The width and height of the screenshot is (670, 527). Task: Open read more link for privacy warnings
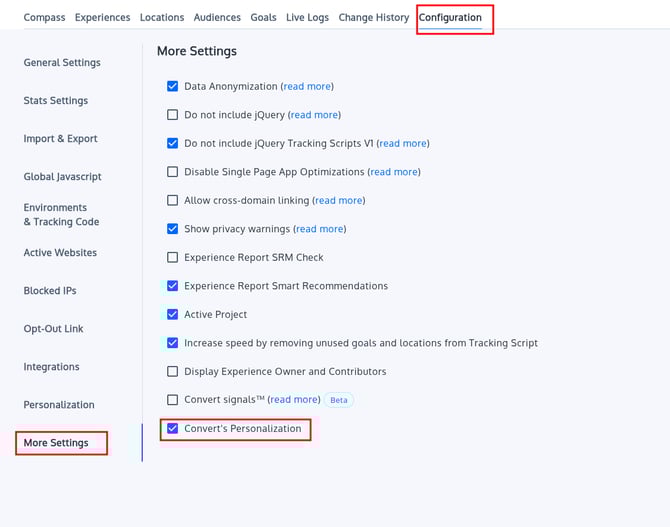click(x=320, y=229)
